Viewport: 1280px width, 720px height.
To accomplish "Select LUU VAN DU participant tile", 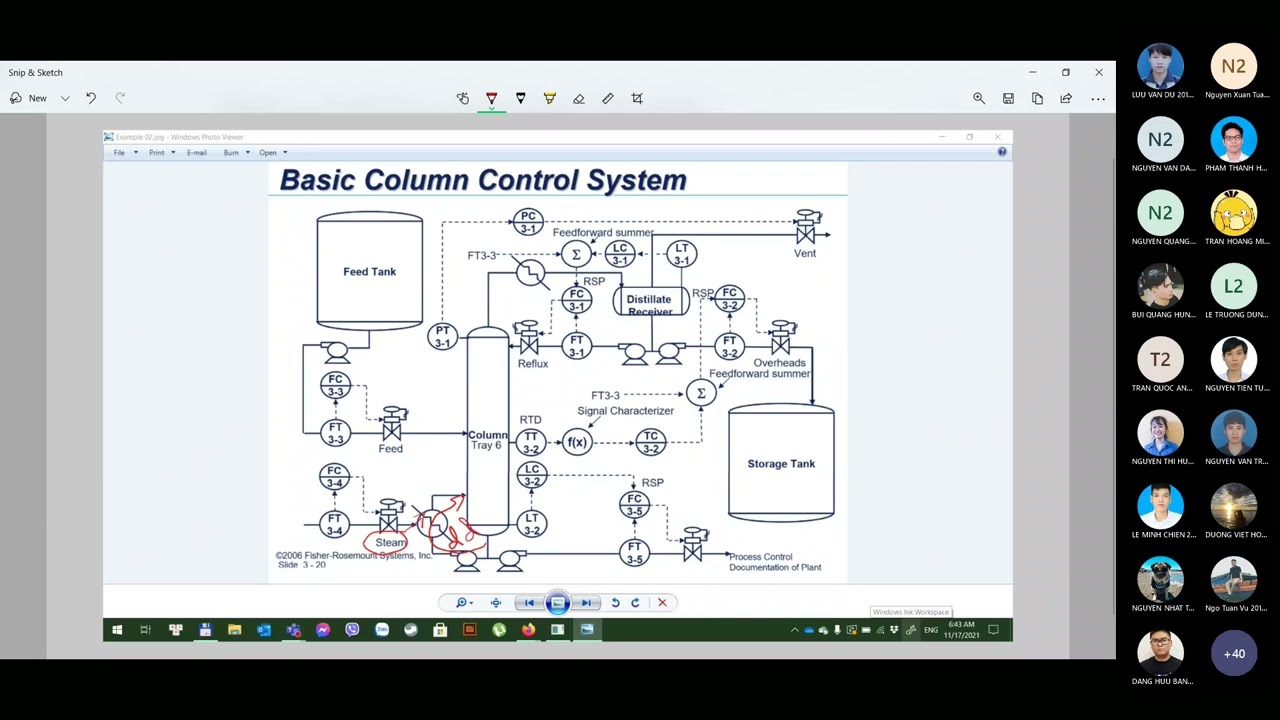I will (1161, 72).
